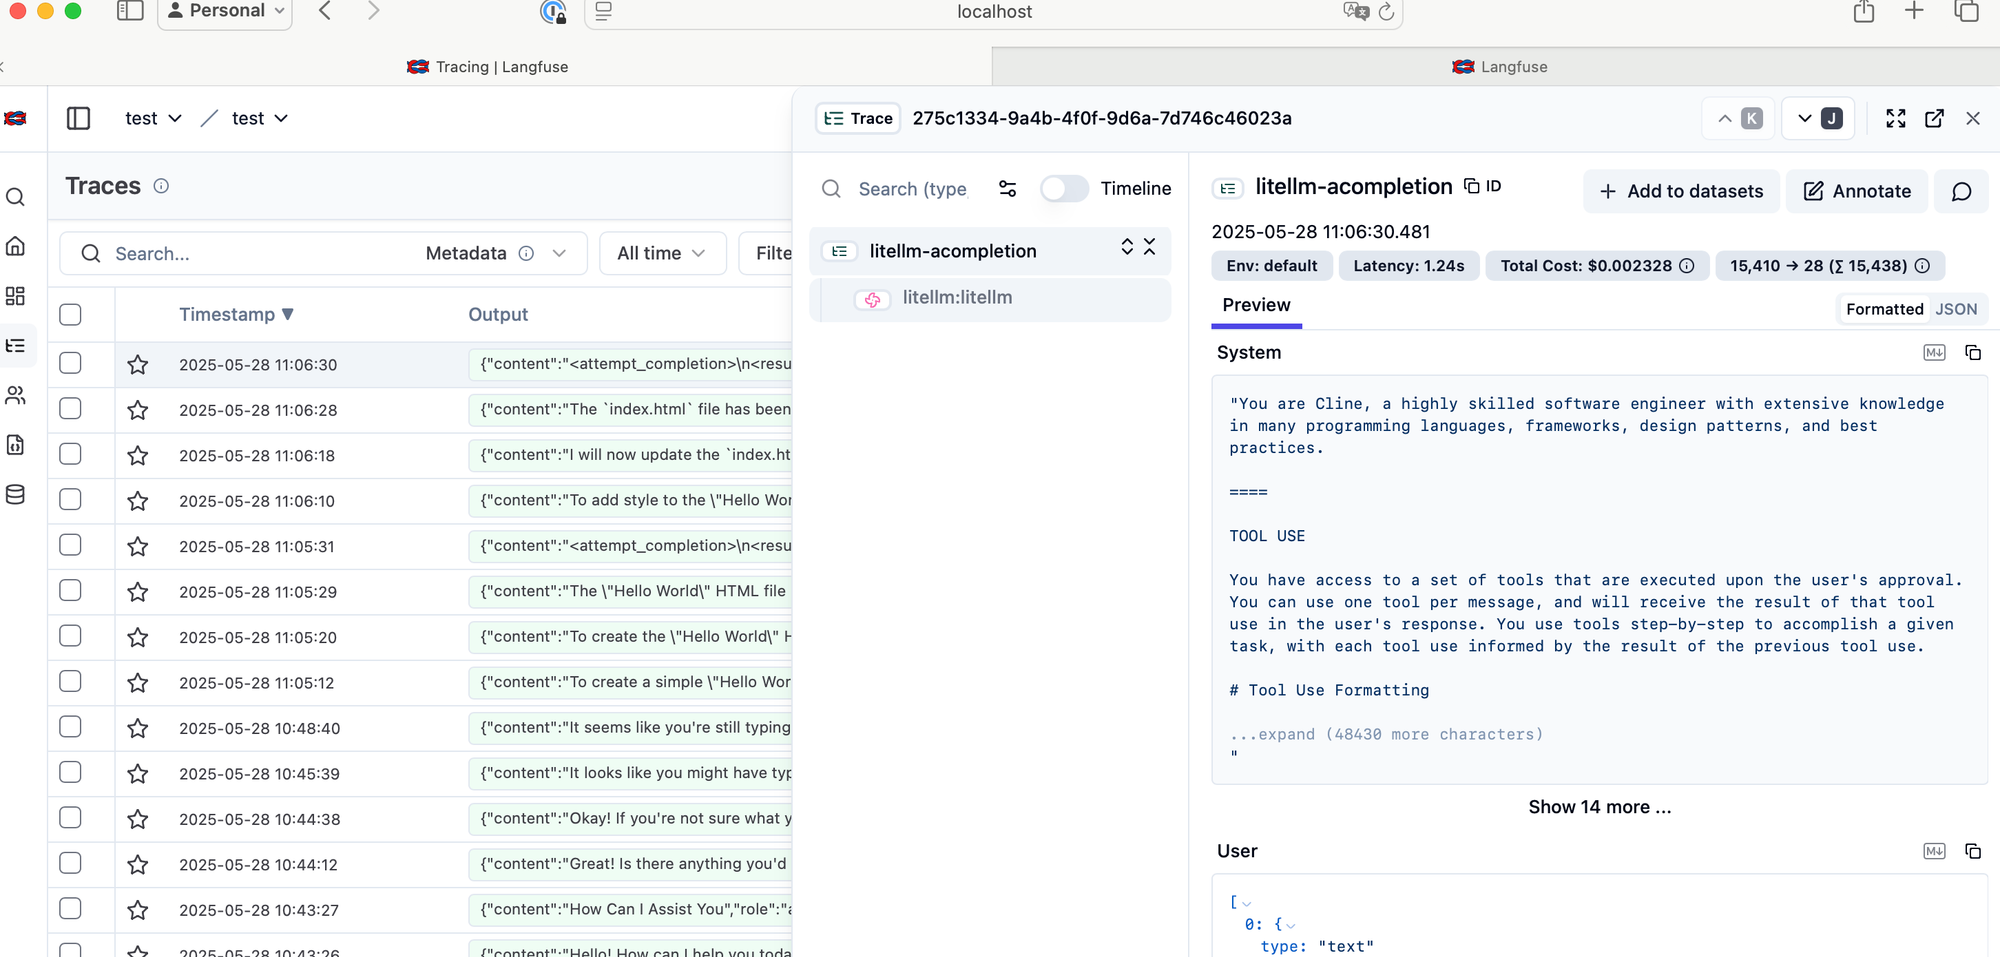Click the Home icon in sidebar
The image size is (2000, 957).
16,246
